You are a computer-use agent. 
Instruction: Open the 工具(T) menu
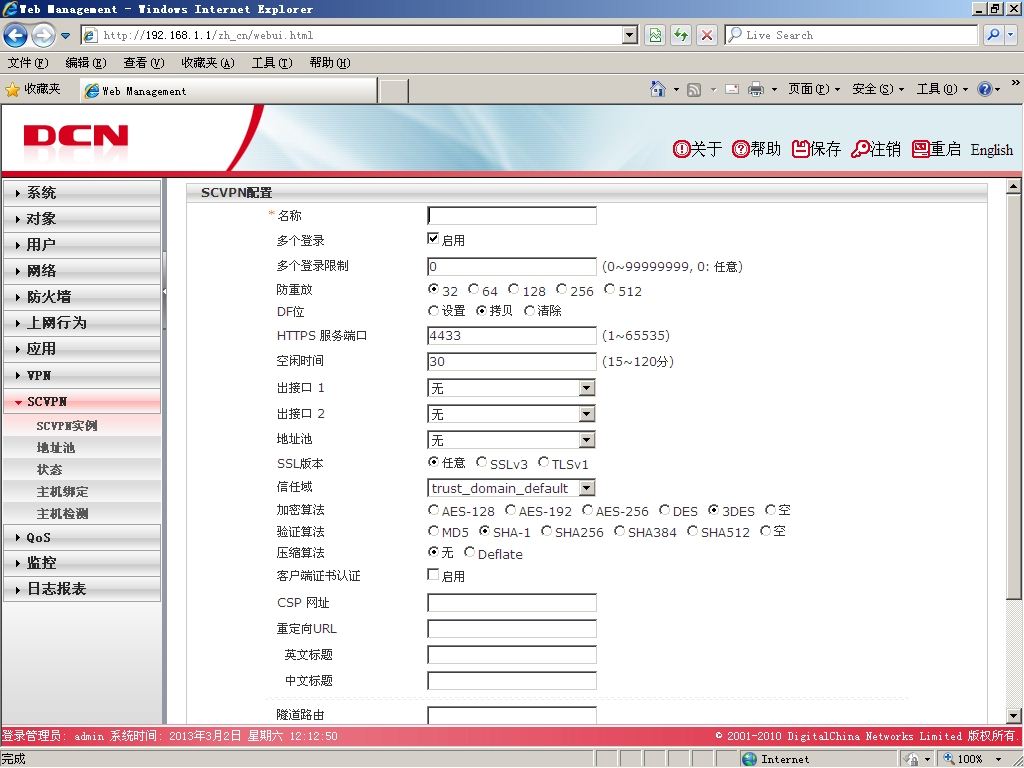point(272,63)
